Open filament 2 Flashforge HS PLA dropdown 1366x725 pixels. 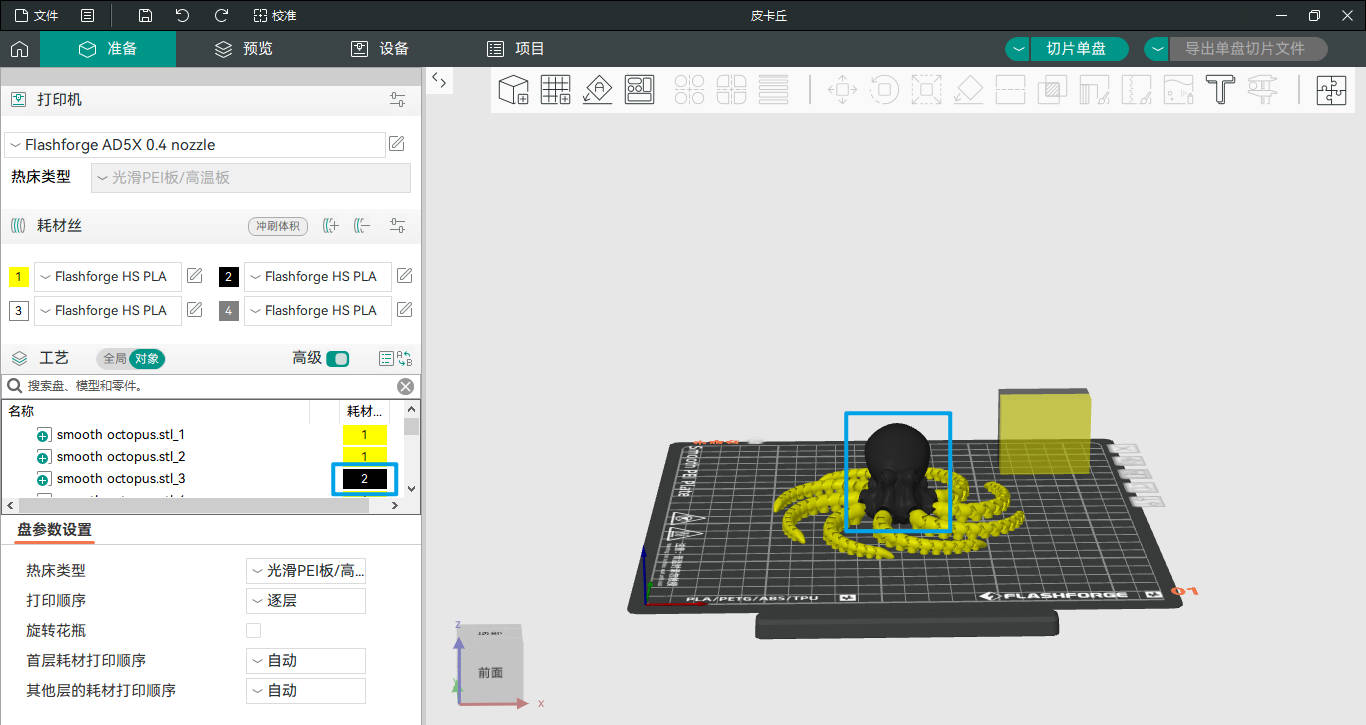tap(318, 277)
